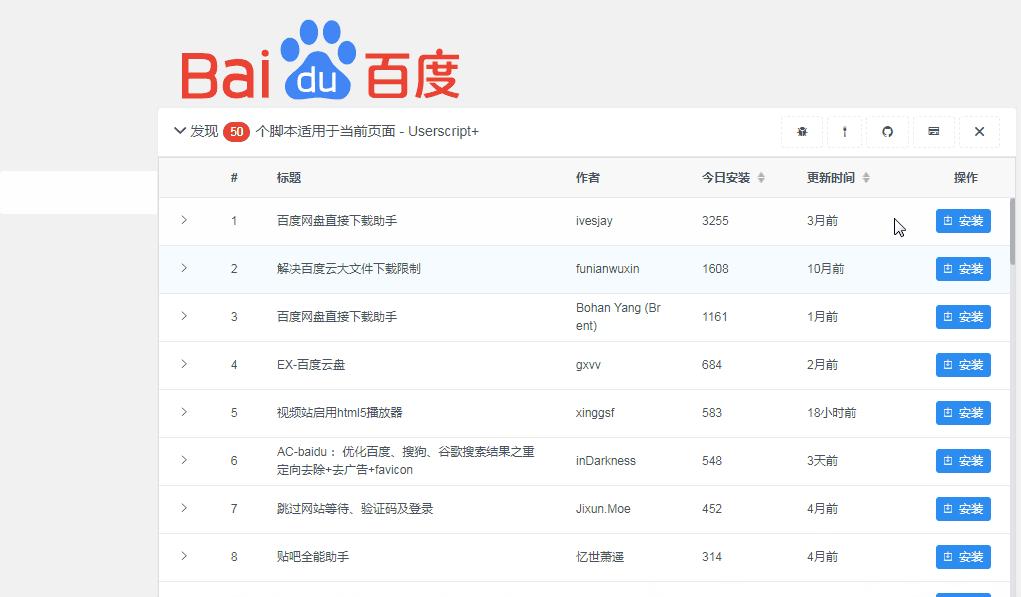Open the GitHub icon link
This screenshot has width=1021, height=597.
pos(887,132)
